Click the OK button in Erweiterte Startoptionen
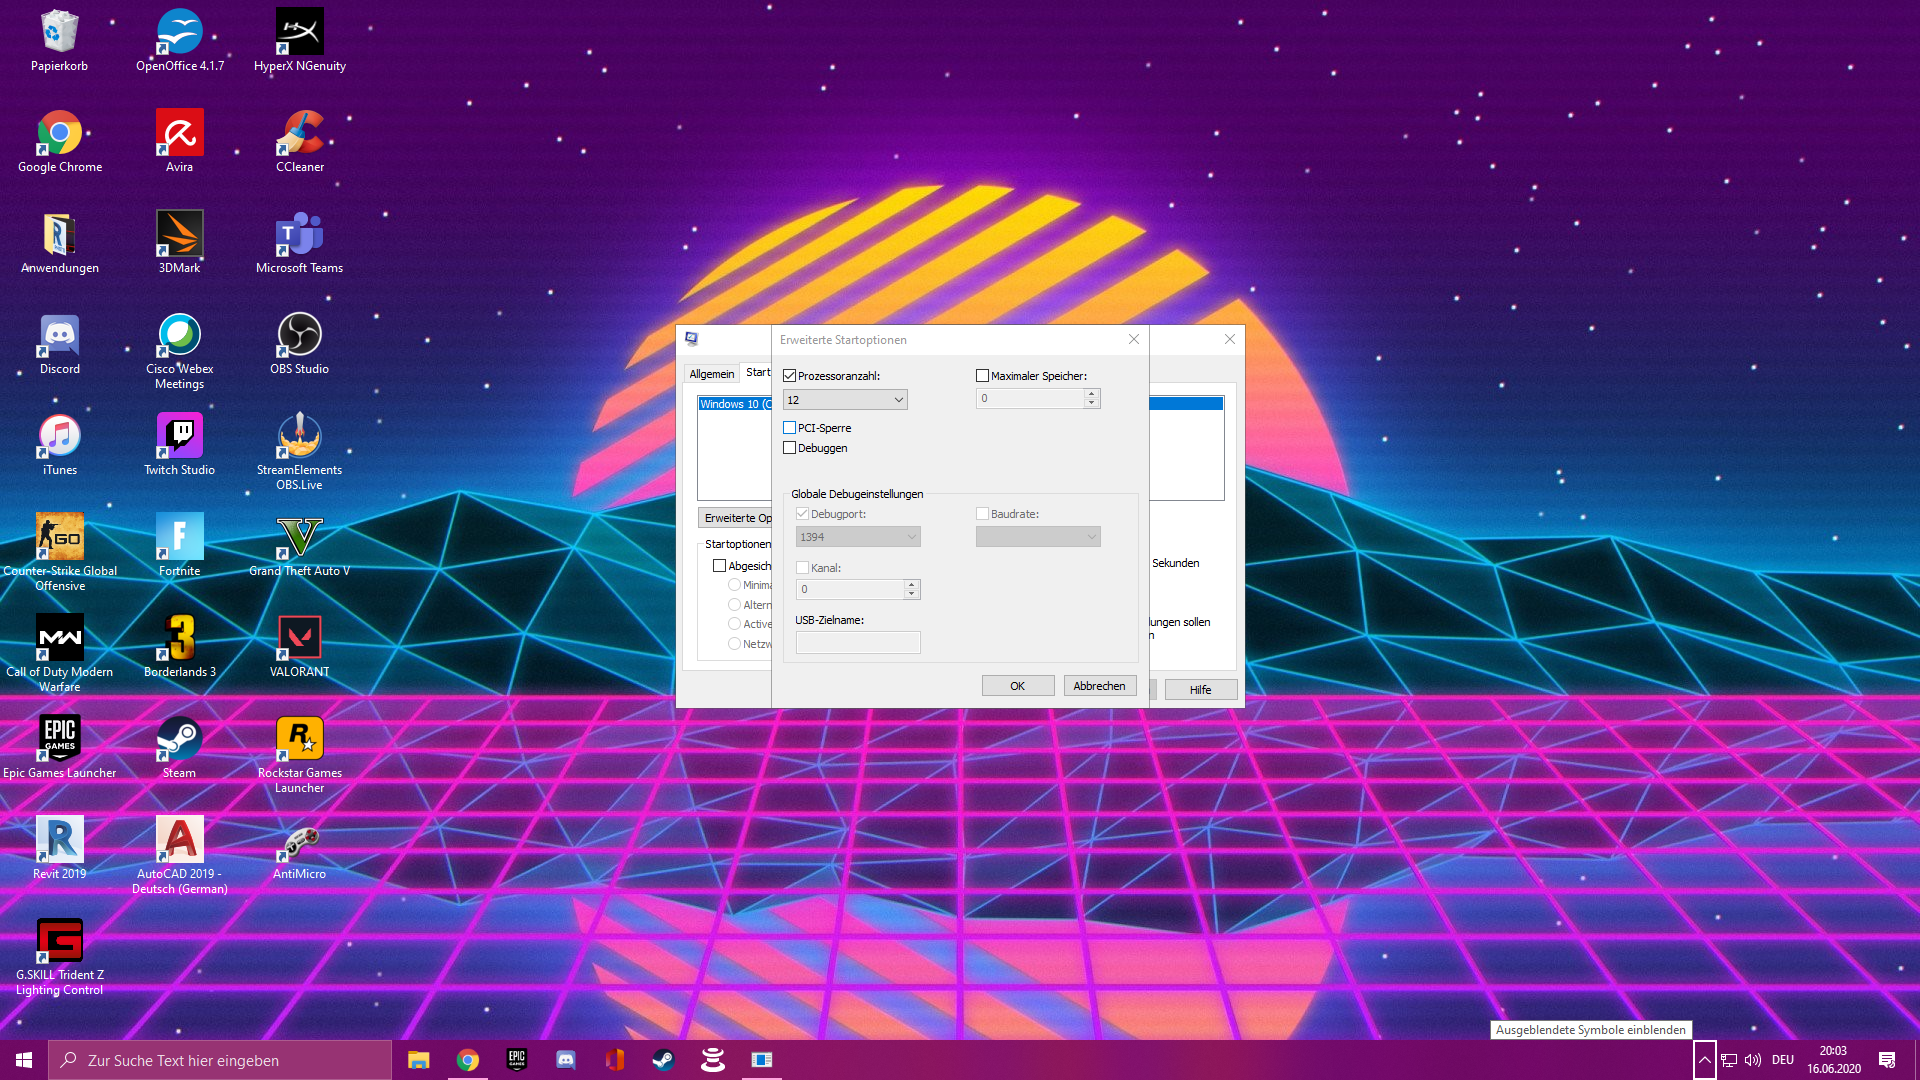The image size is (1920, 1080). click(x=1017, y=686)
